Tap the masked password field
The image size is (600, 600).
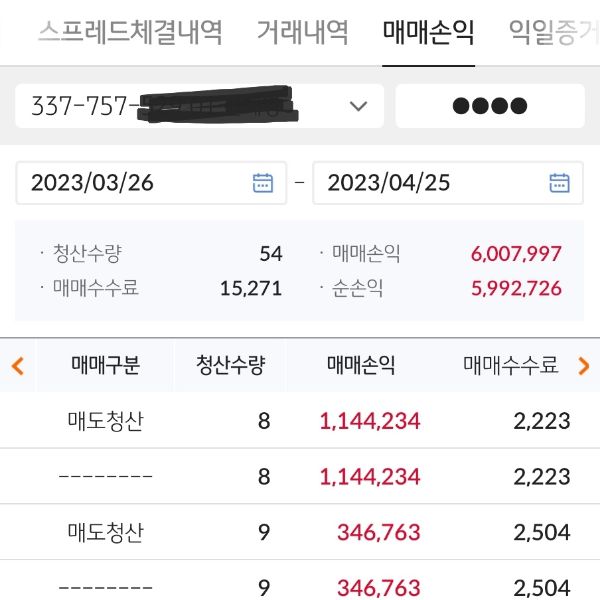pyautogui.click(x=490, y=106)
